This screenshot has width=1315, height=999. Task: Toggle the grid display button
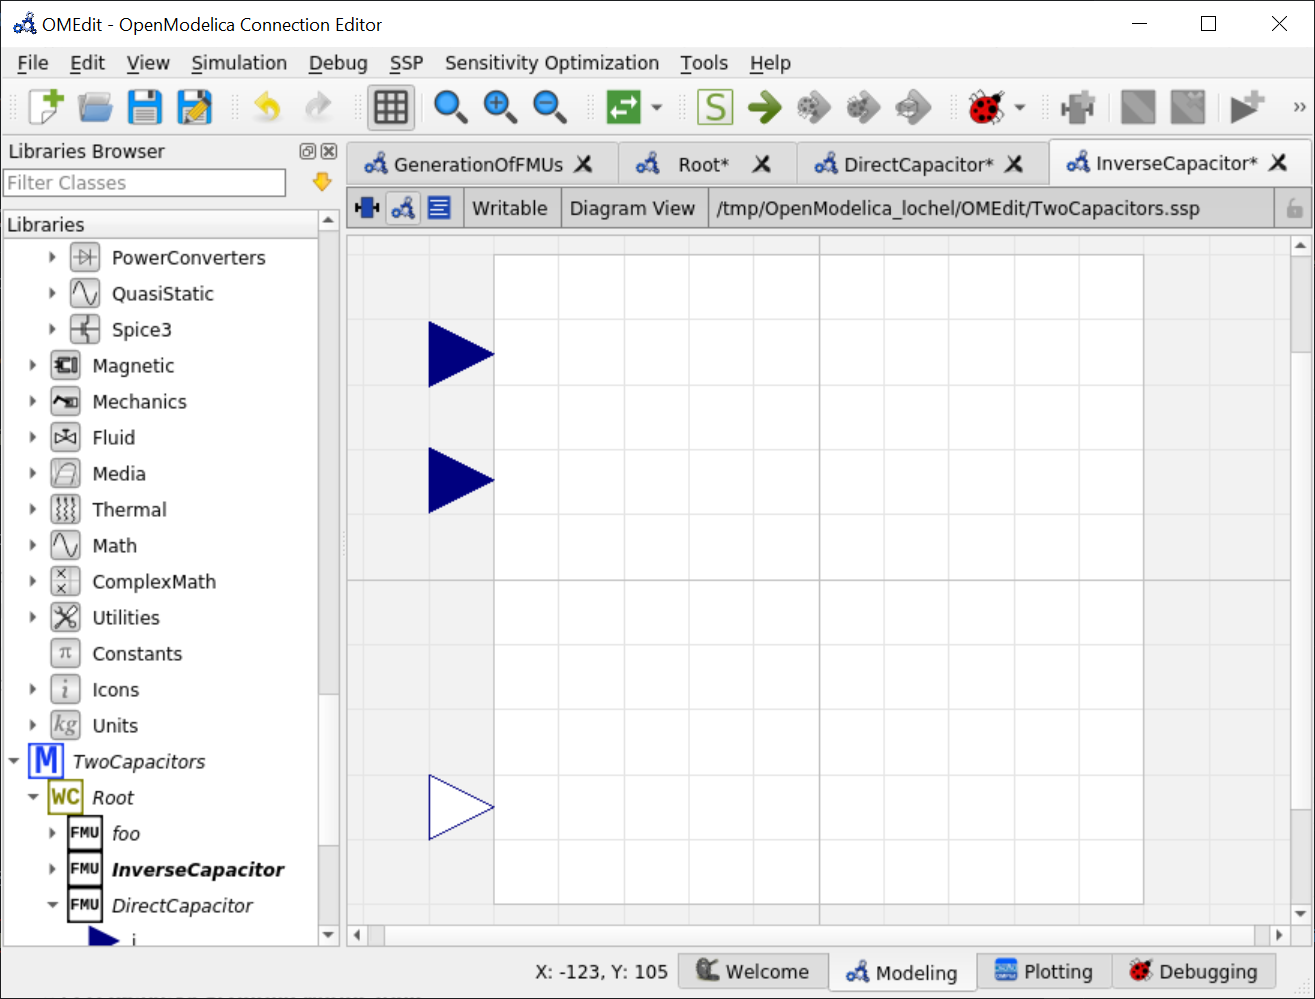390,107
